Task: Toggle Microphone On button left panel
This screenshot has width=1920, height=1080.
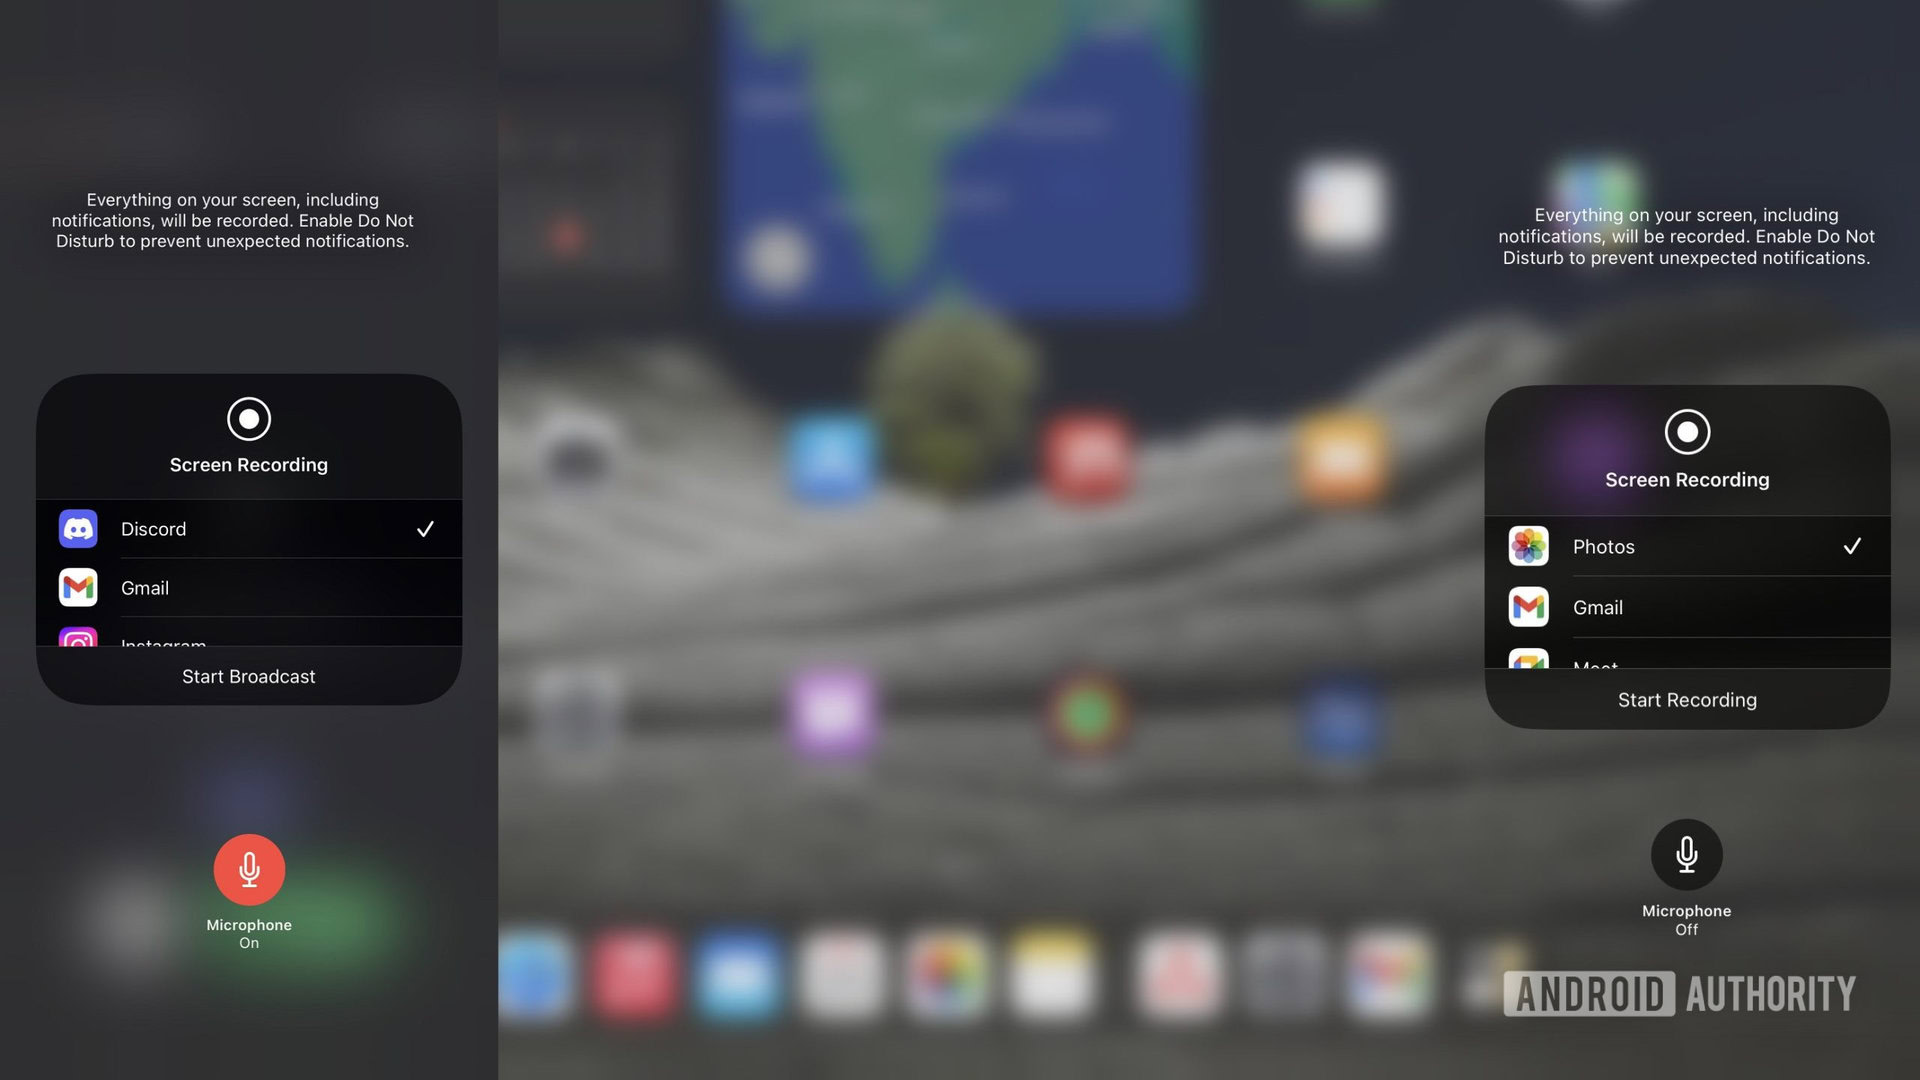Action: point(248,869)
